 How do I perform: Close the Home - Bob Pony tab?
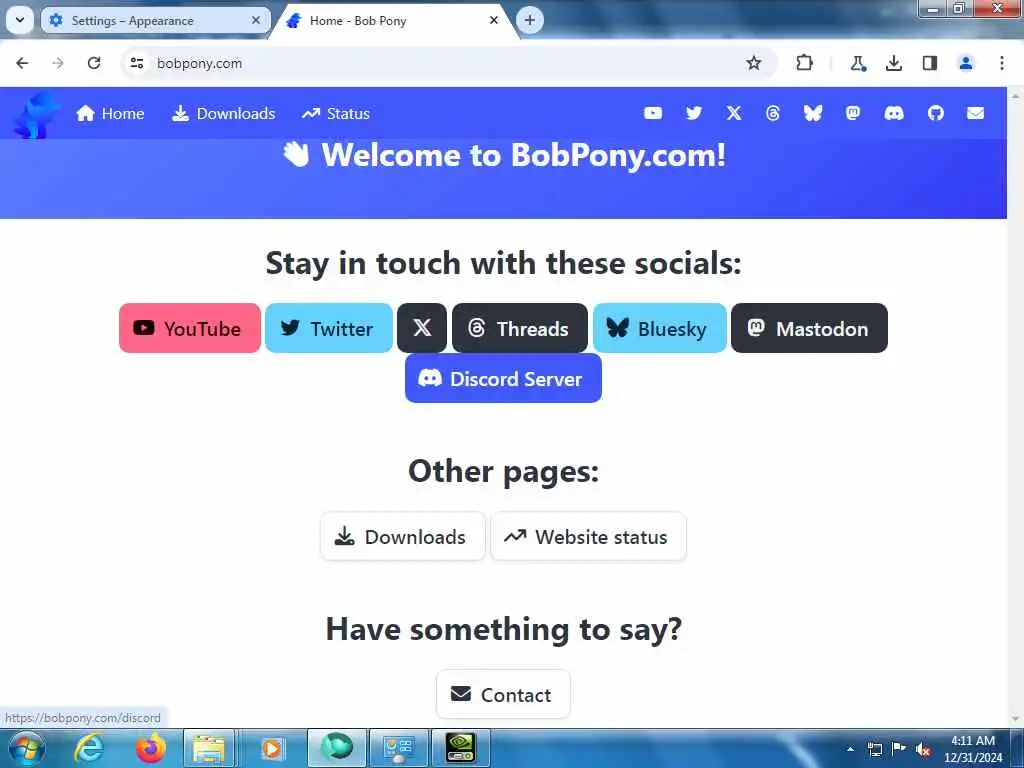(x=494, y=20)
